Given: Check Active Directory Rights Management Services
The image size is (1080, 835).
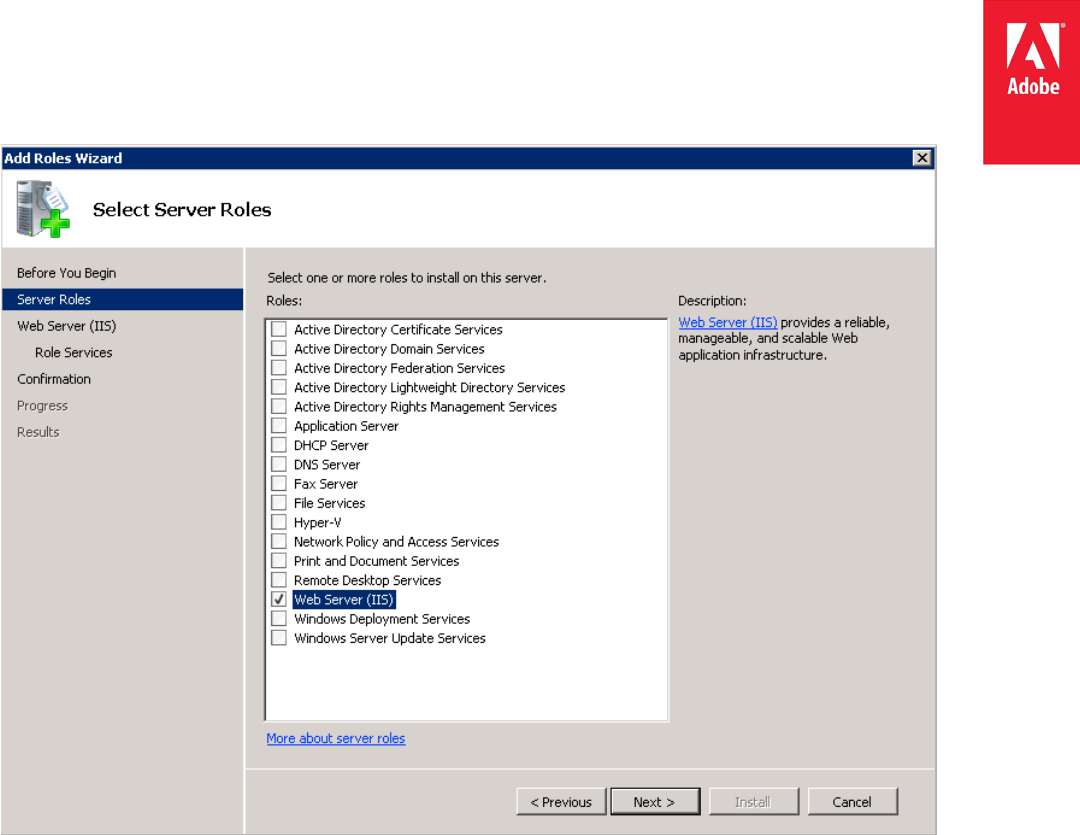Looking at the screenshot, I should (x=279, y=406).
